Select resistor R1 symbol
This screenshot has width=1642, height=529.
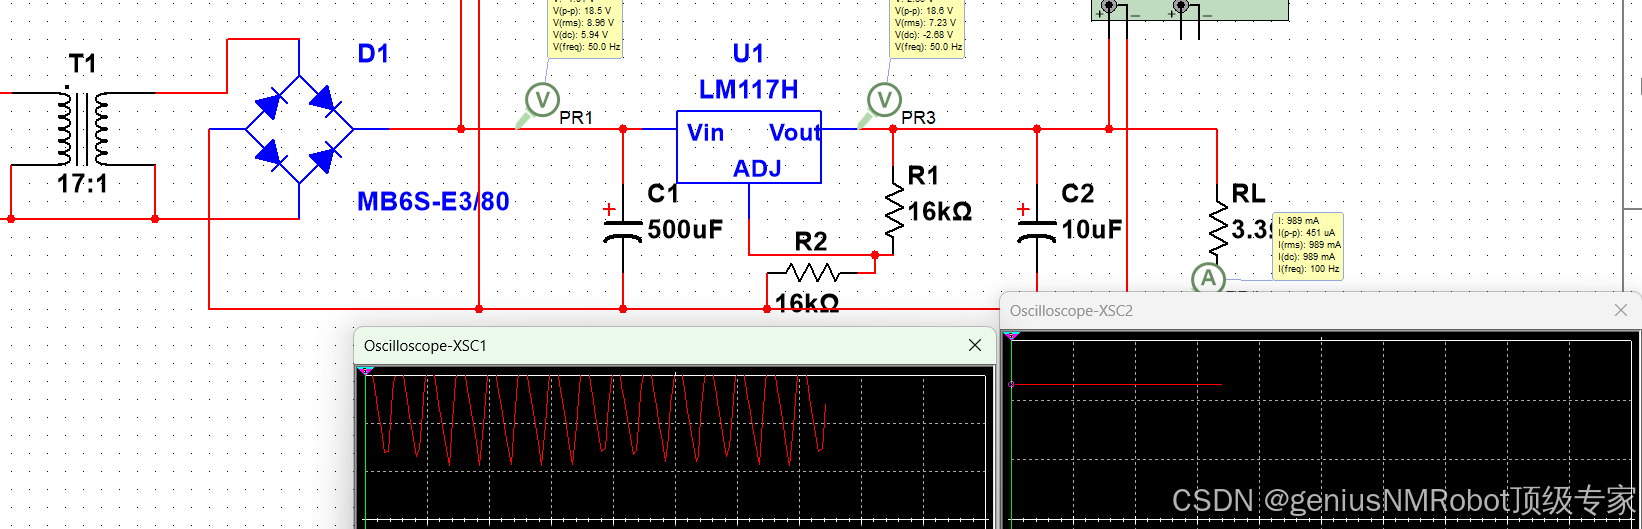pyautogui.click(x=893, y=210)
